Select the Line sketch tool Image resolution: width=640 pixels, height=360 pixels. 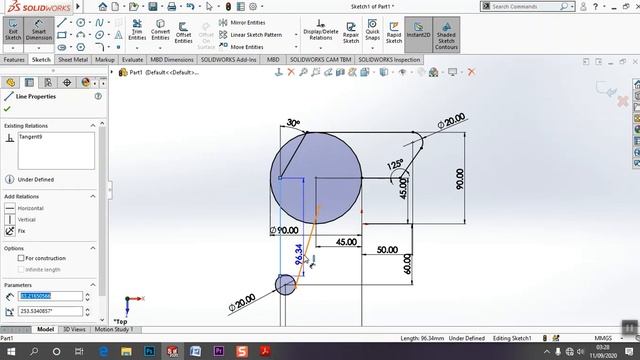pos(62,22)
